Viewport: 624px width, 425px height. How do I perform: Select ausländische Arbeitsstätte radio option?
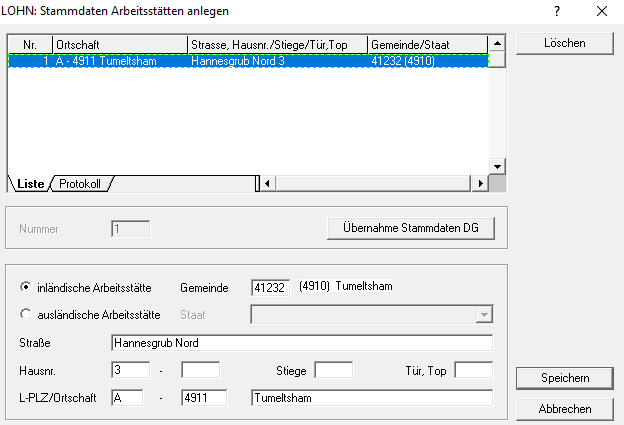click(25, 314)
